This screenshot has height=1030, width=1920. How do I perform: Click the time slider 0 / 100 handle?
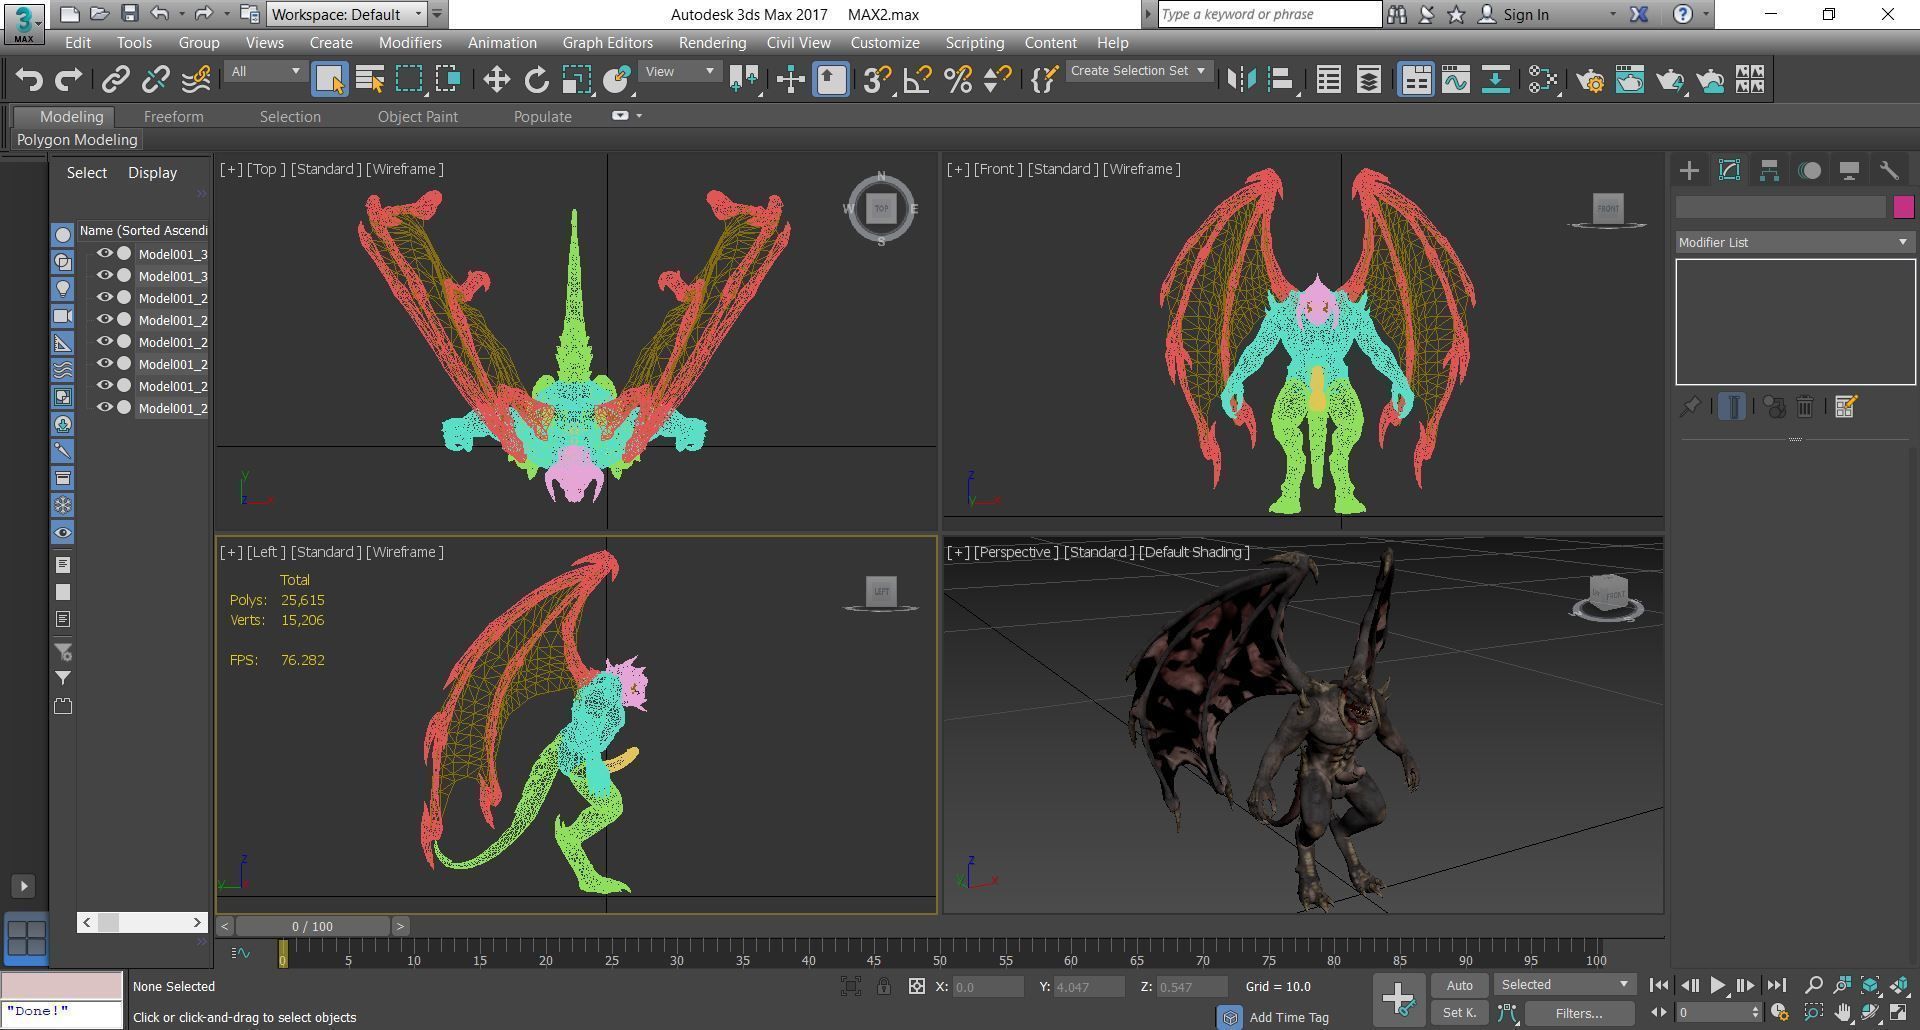(312, 927)
